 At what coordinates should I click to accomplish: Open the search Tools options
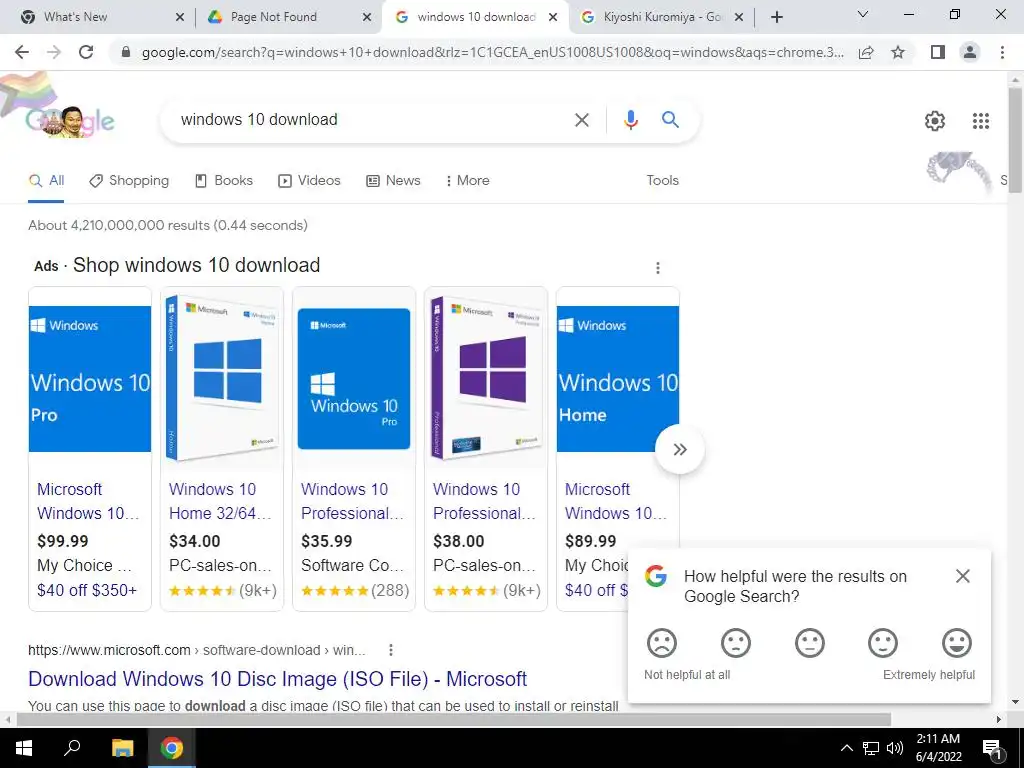pos(662,180)
